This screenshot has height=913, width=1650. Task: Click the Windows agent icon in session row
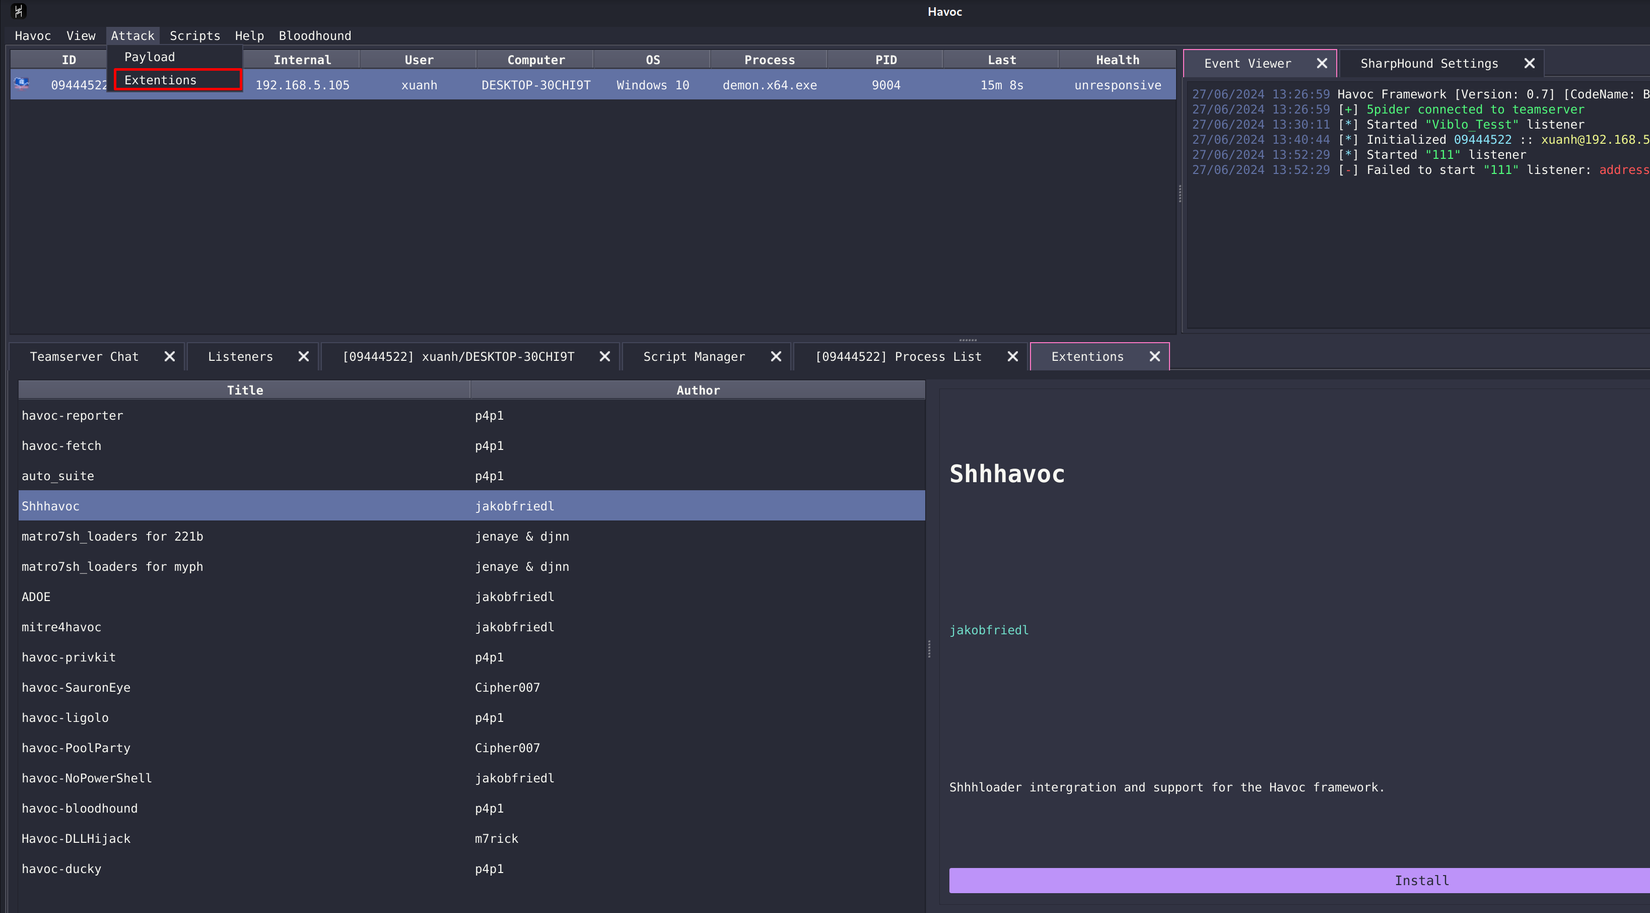click(22, 84)
